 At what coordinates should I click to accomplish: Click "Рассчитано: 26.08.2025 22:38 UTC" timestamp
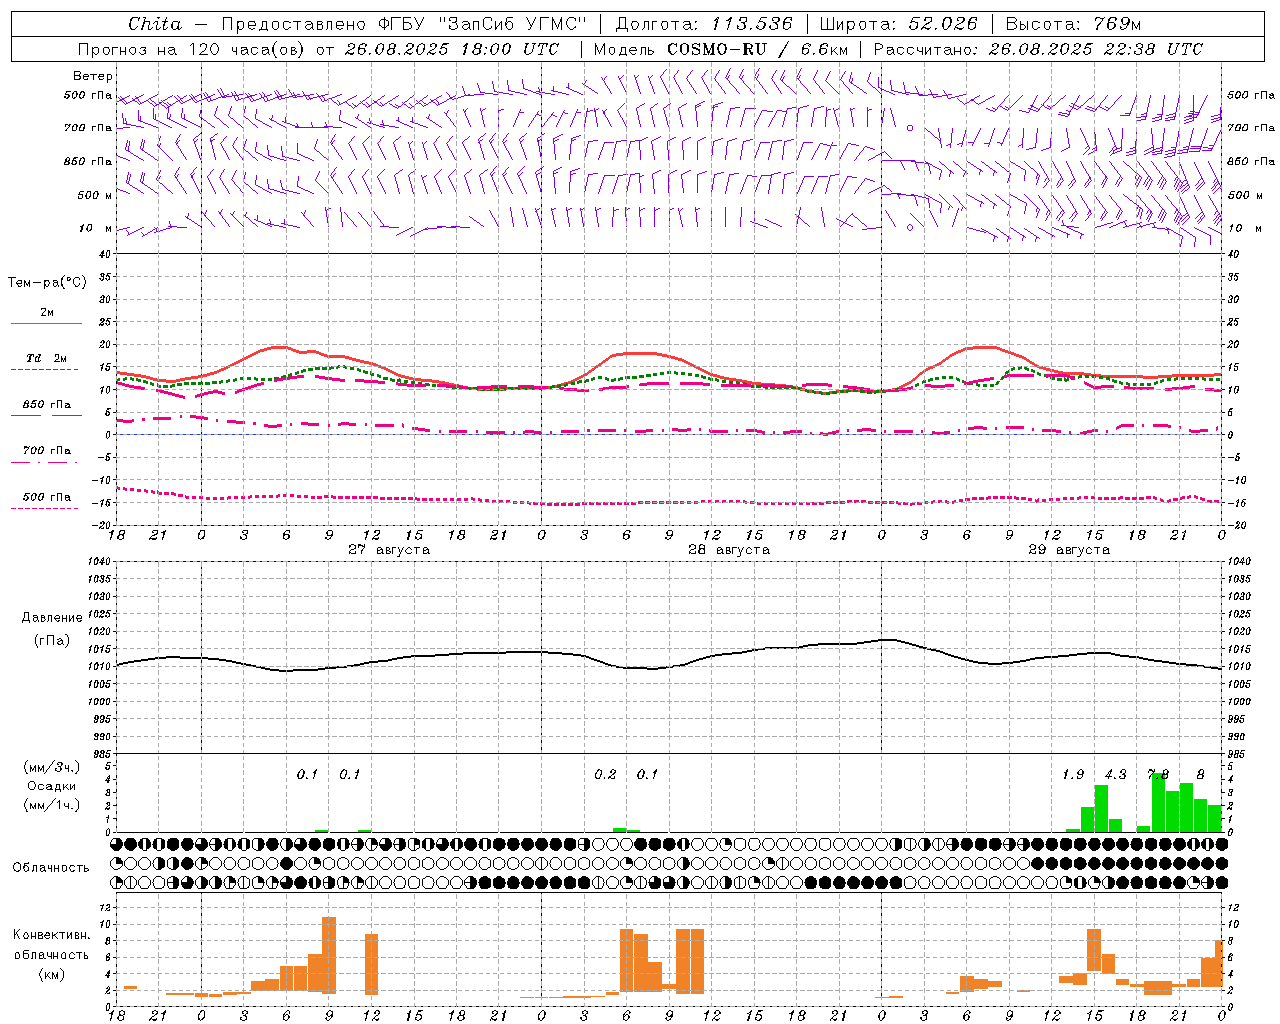coord(1038,49)
